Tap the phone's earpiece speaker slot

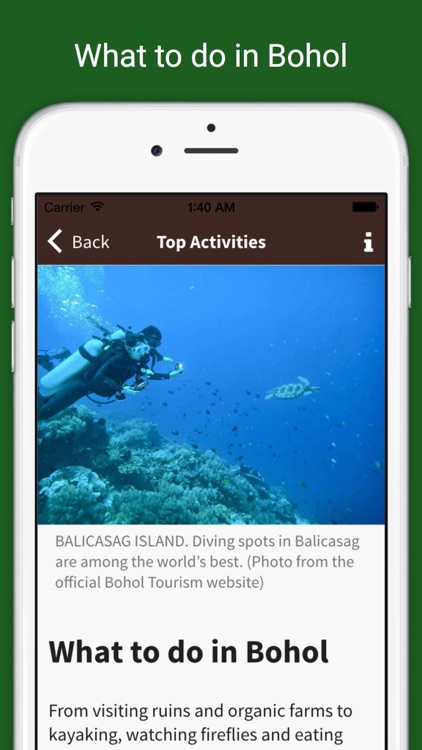(211, 151)
